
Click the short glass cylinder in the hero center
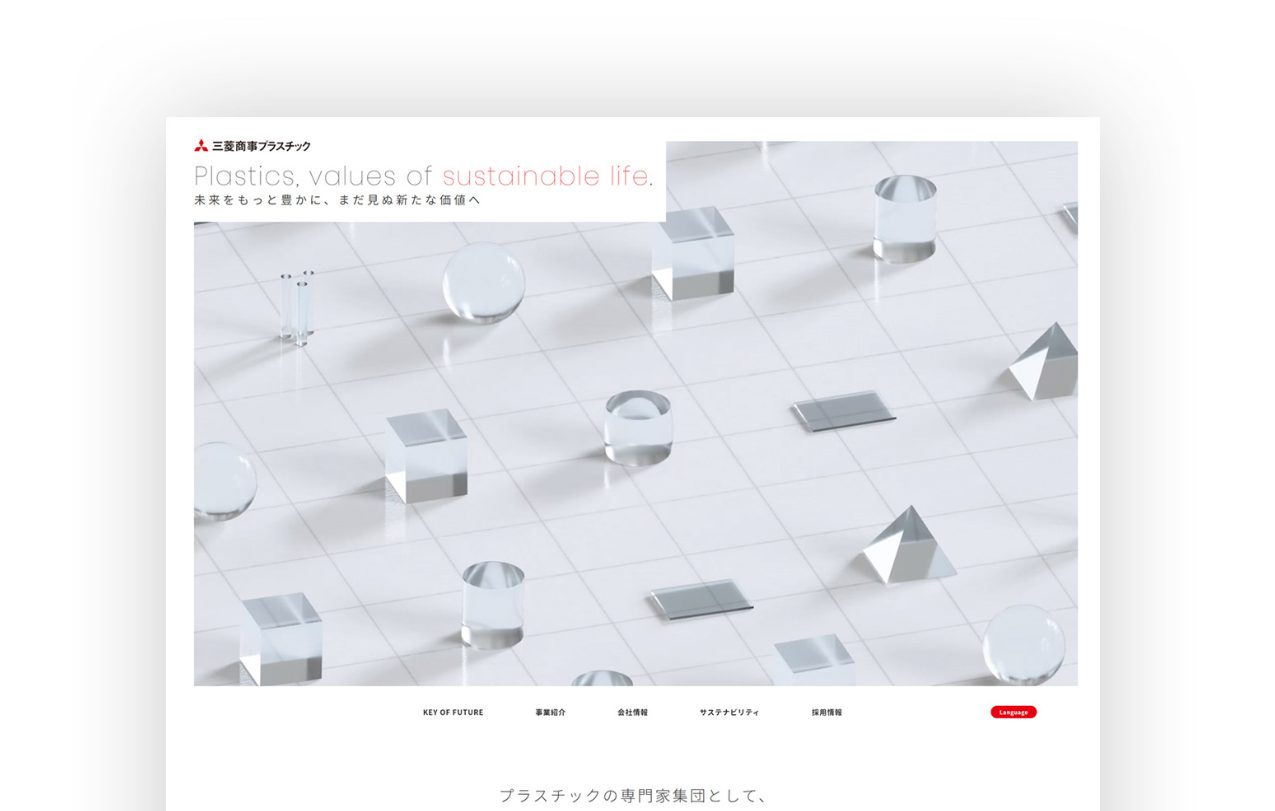click(638, 427)
